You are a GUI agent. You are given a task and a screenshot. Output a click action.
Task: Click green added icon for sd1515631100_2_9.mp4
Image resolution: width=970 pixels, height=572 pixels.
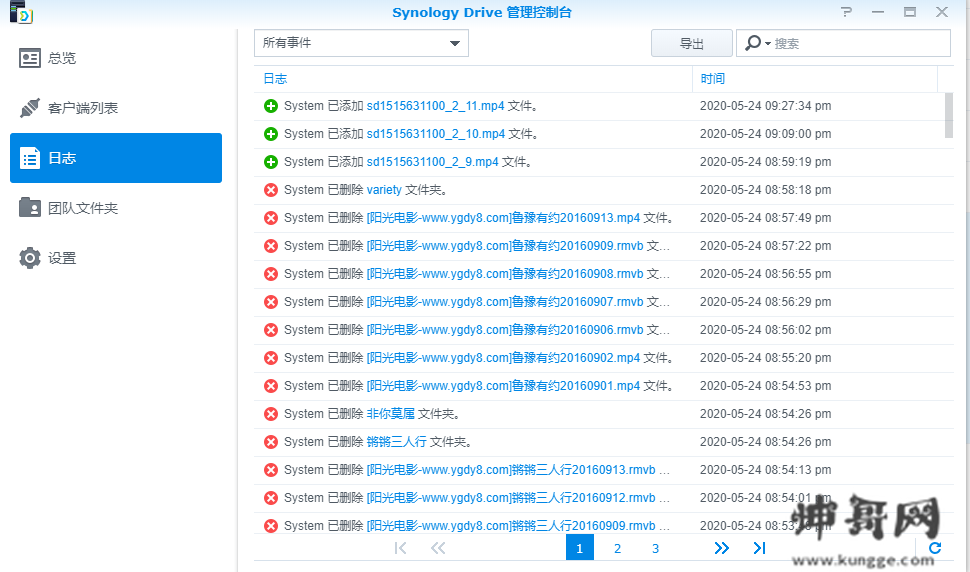(x=271, y=162)
